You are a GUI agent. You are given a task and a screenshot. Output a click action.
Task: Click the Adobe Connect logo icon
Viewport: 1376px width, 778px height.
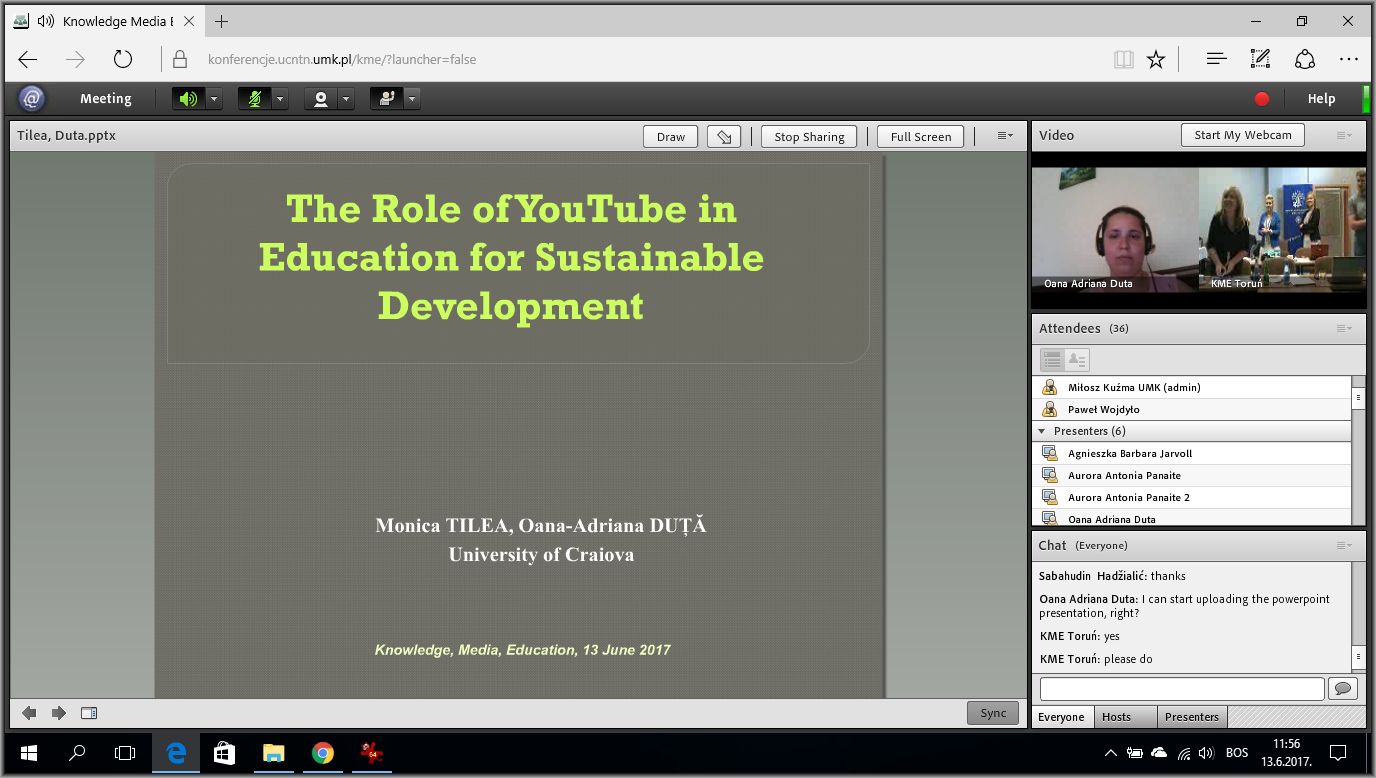tap(32, 98)
